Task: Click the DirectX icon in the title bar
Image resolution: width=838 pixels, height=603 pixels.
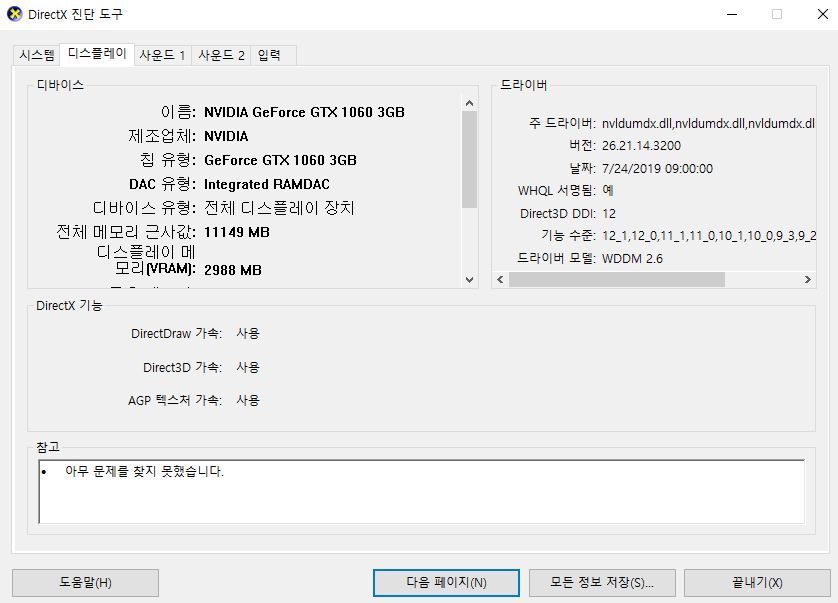Action: pos(14,15)
